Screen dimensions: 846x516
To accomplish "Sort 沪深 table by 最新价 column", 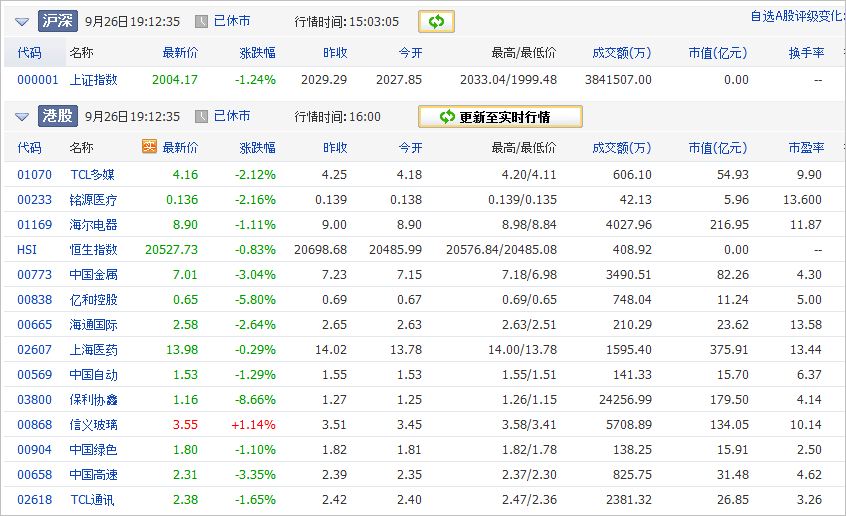I will tap(180, 53).
